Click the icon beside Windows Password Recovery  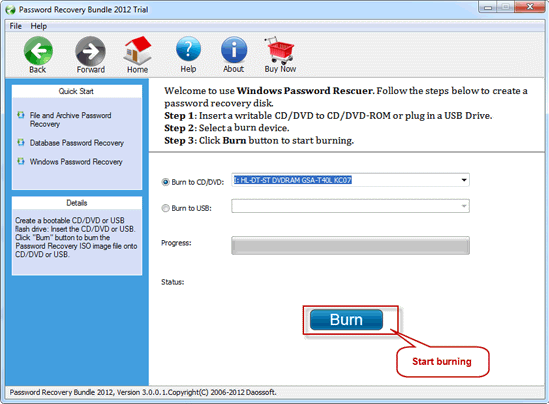click(x=21, y=161)
